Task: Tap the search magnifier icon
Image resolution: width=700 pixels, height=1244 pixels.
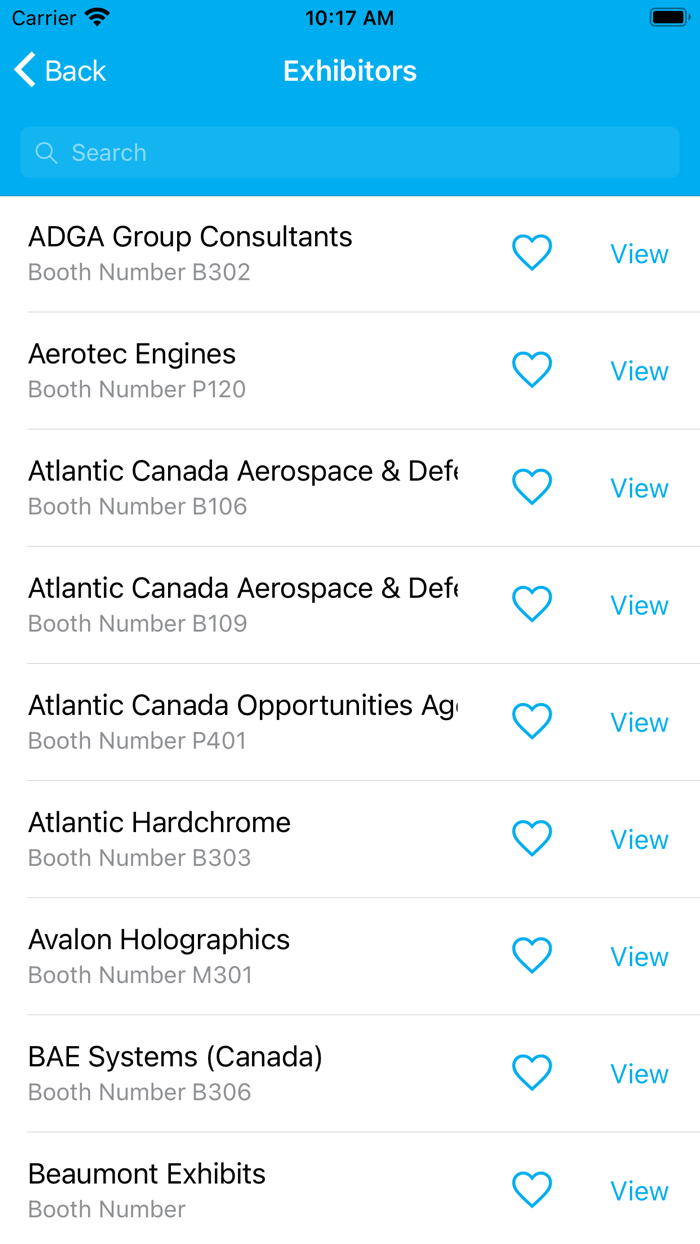Action: 46,152
